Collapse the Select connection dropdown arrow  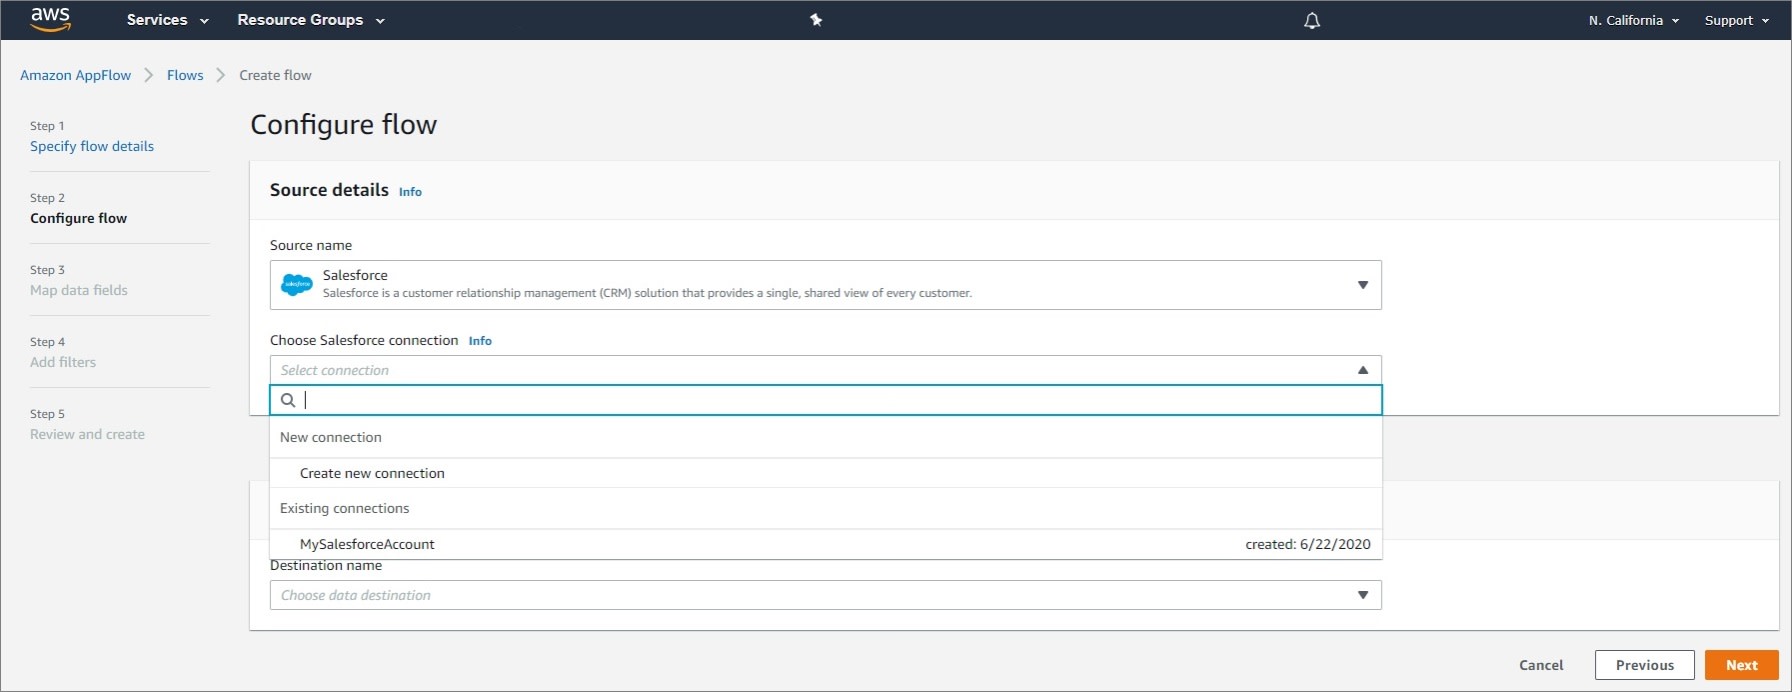point(1362,370)
